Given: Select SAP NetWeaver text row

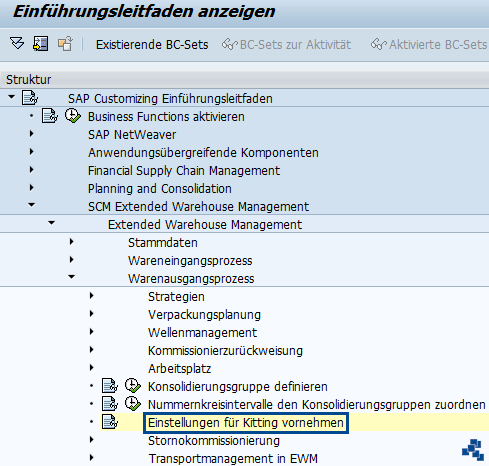Looking at the screenshot, I should (x=132, y=135).
